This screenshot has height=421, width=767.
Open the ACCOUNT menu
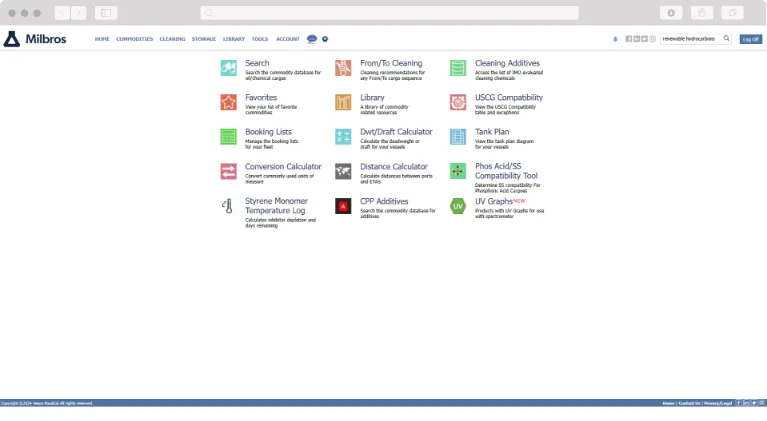pos(288,39)
